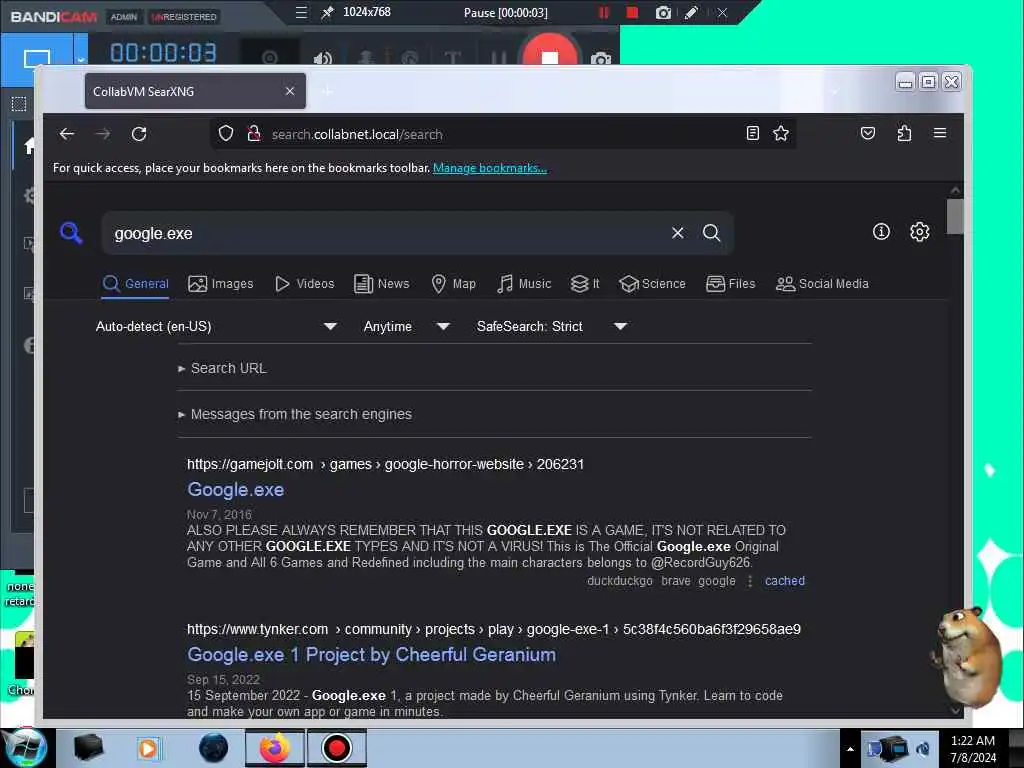Open the News category tab
Image resolution: width=1024 pixels, height=768 pixels.
(382, 284)
